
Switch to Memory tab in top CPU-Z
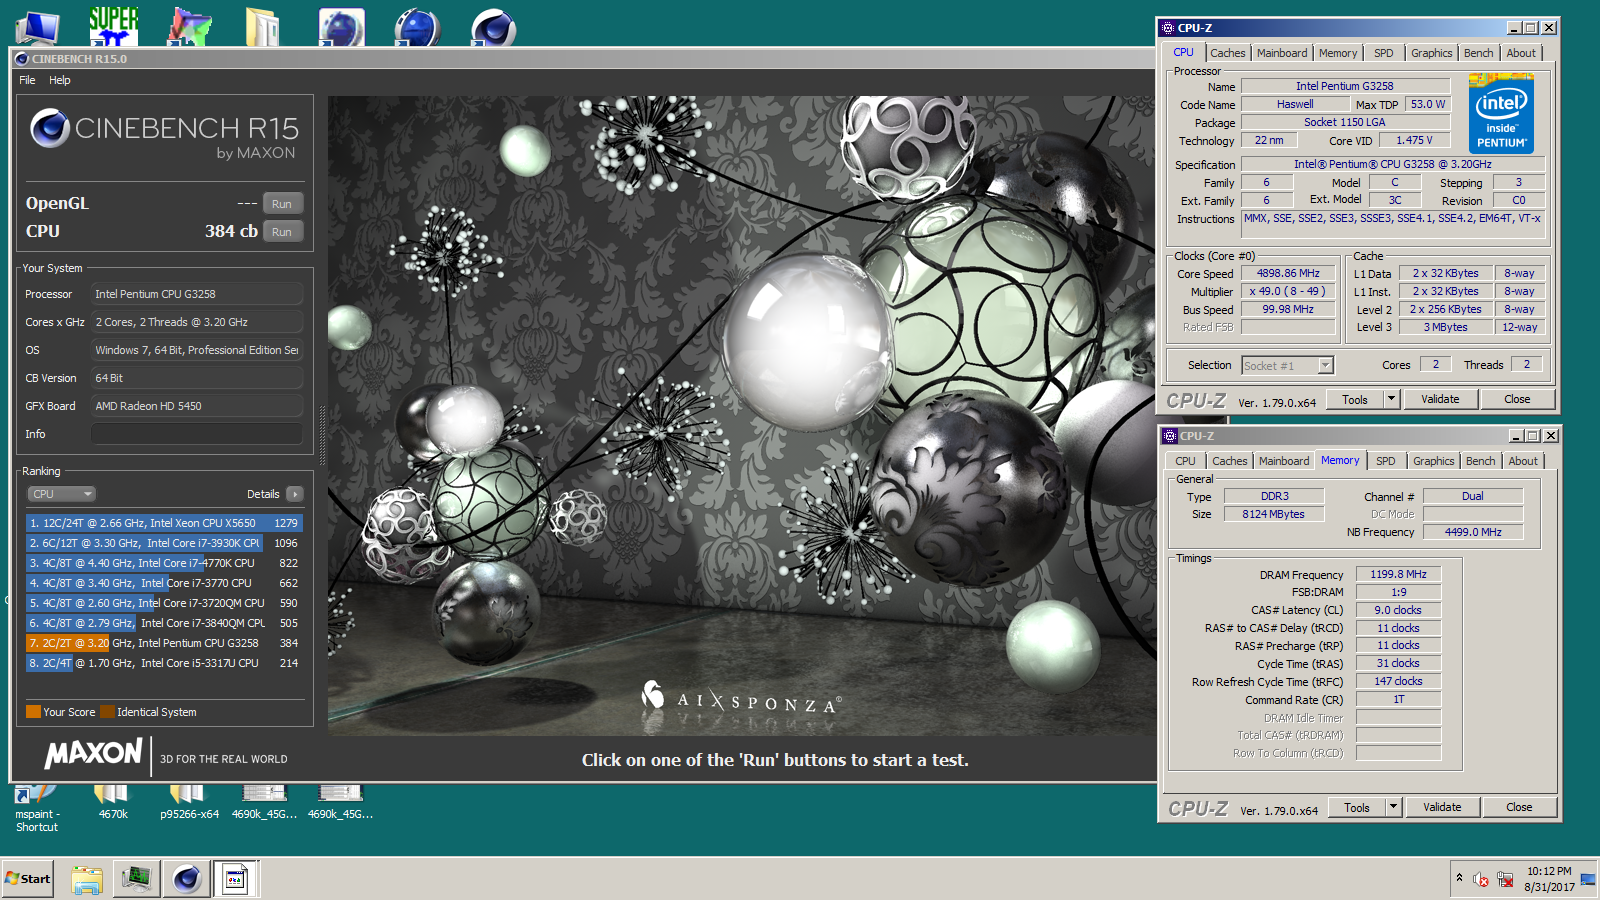[x=1338, y=53]
